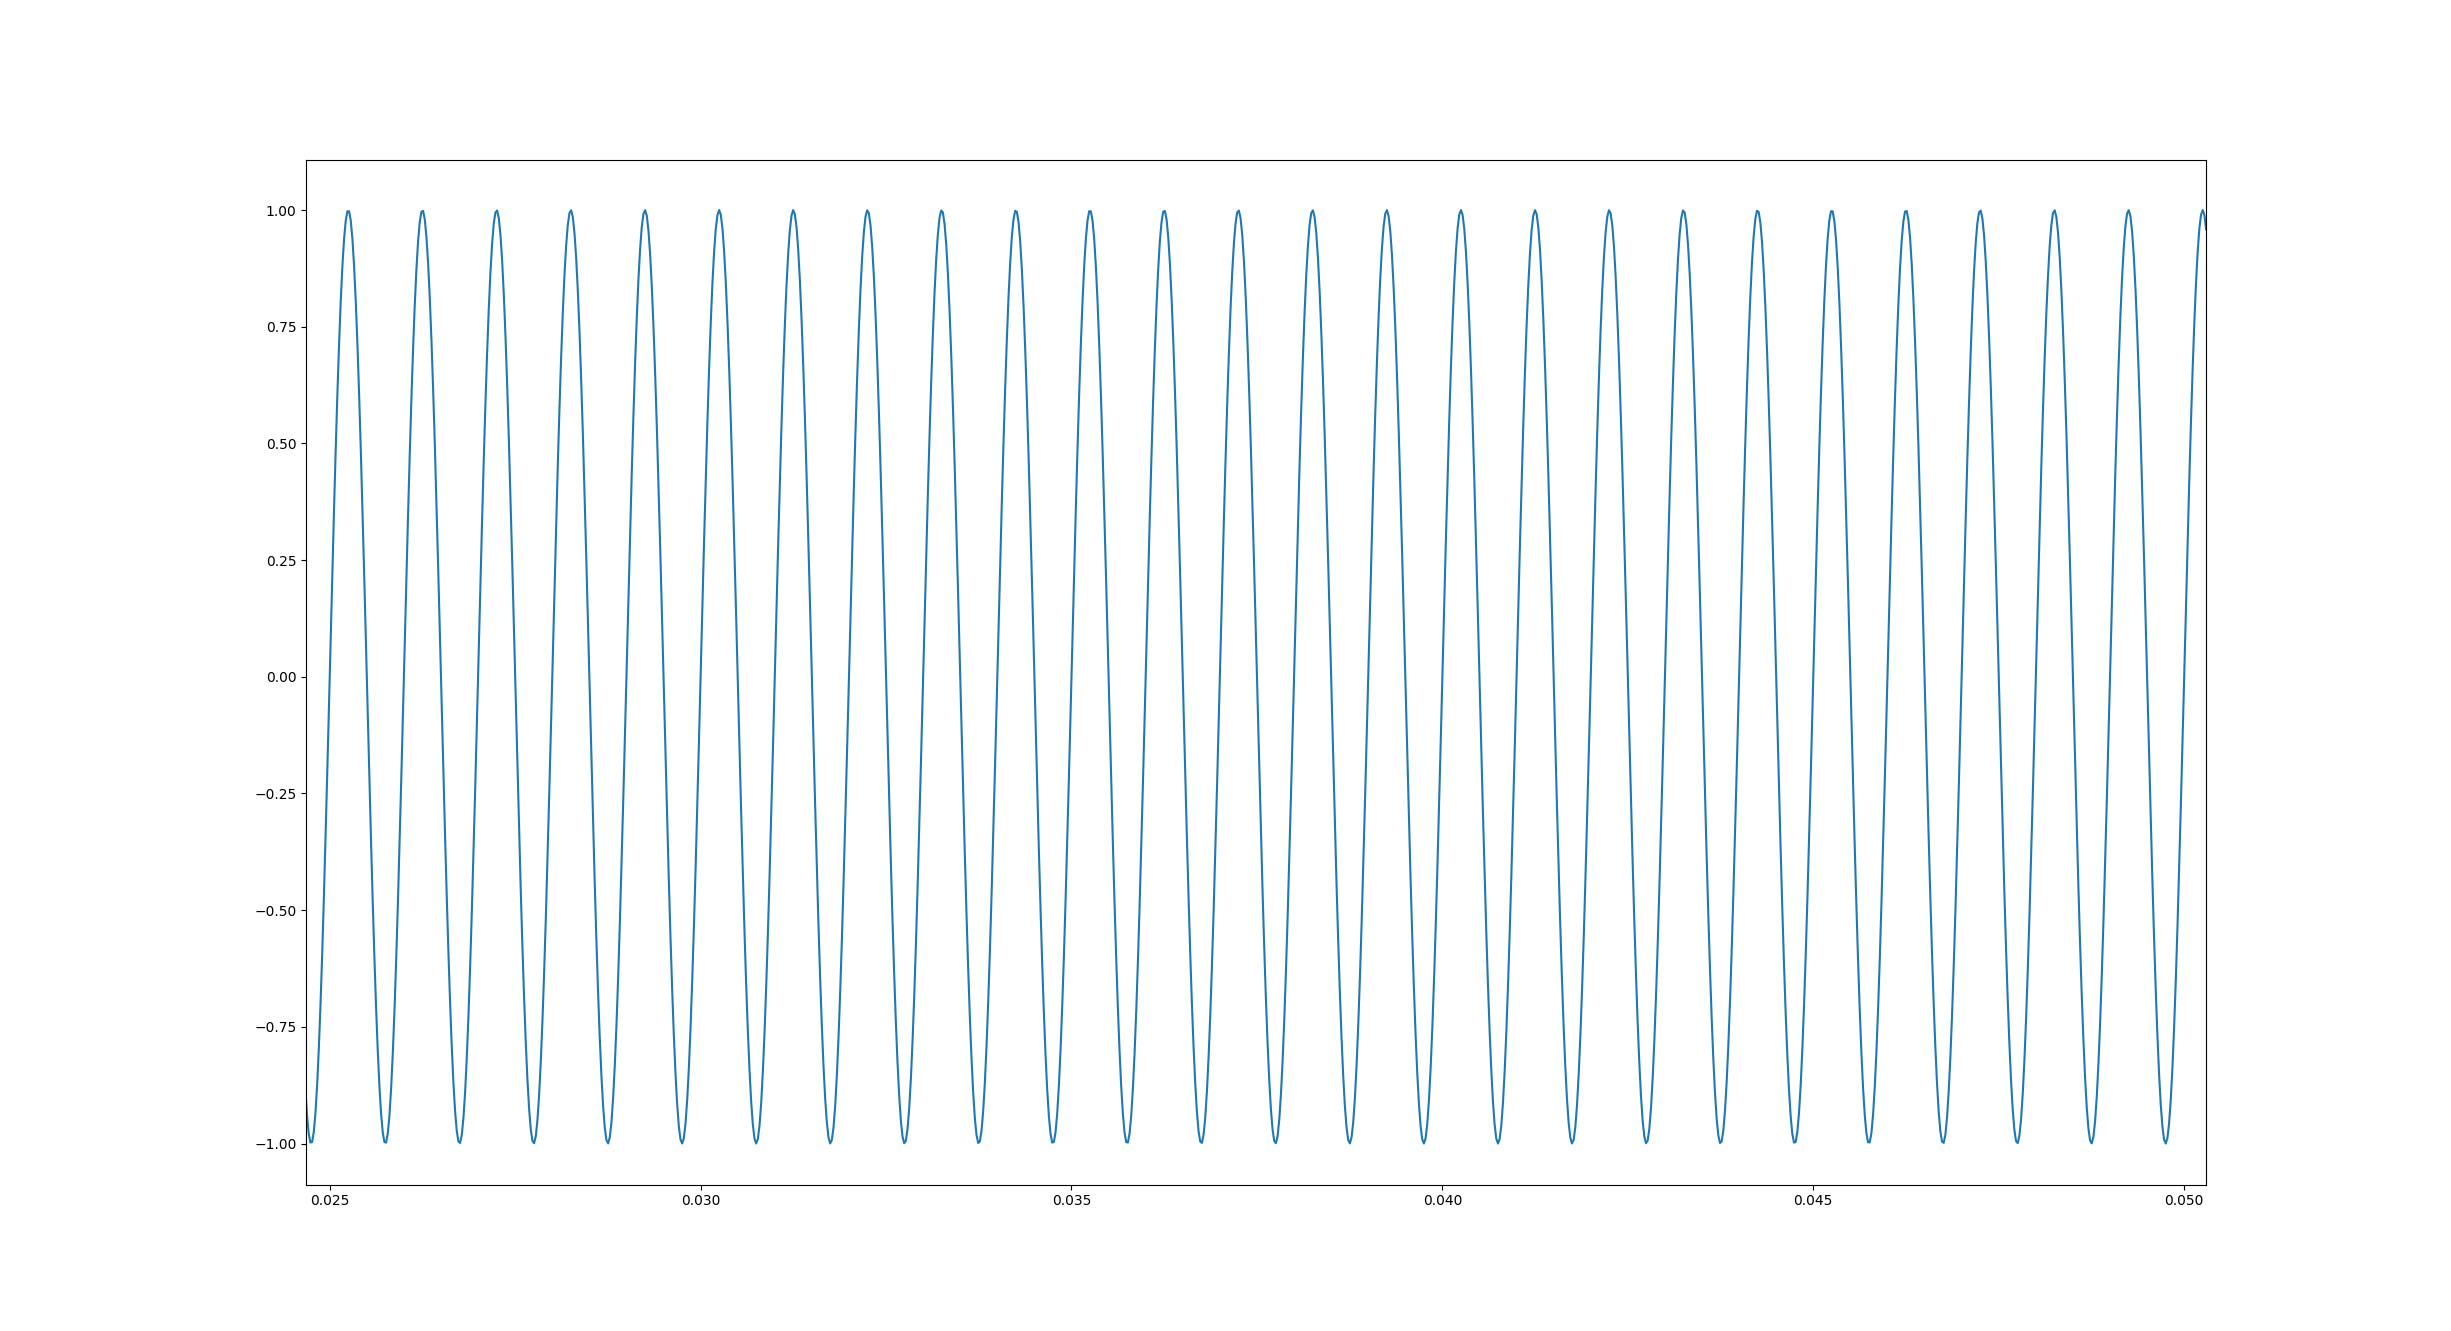The width and height of the screenshot is (2451, 1331).
Task: Click the −0.25 y-axis tick label
Action: 276,794
